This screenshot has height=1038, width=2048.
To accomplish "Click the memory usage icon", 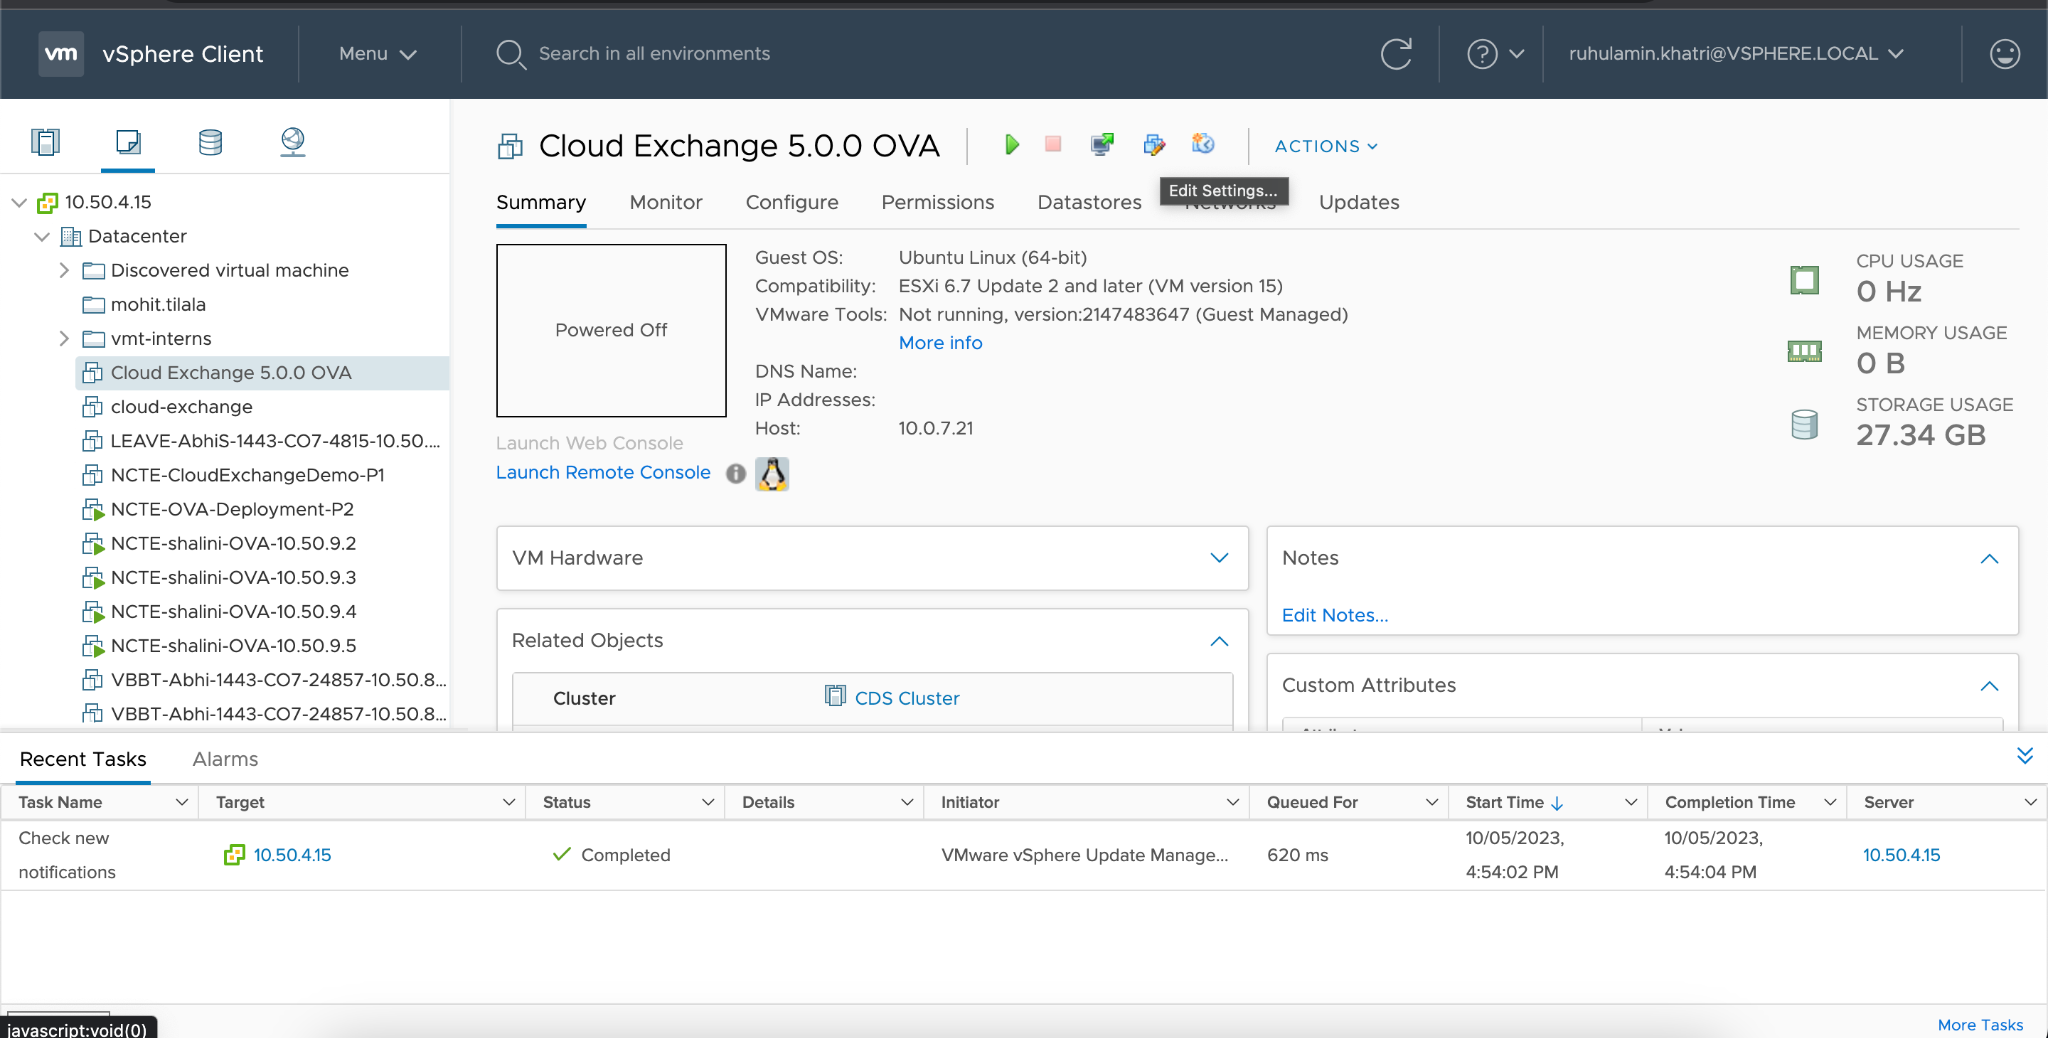I will point(1804,351).
